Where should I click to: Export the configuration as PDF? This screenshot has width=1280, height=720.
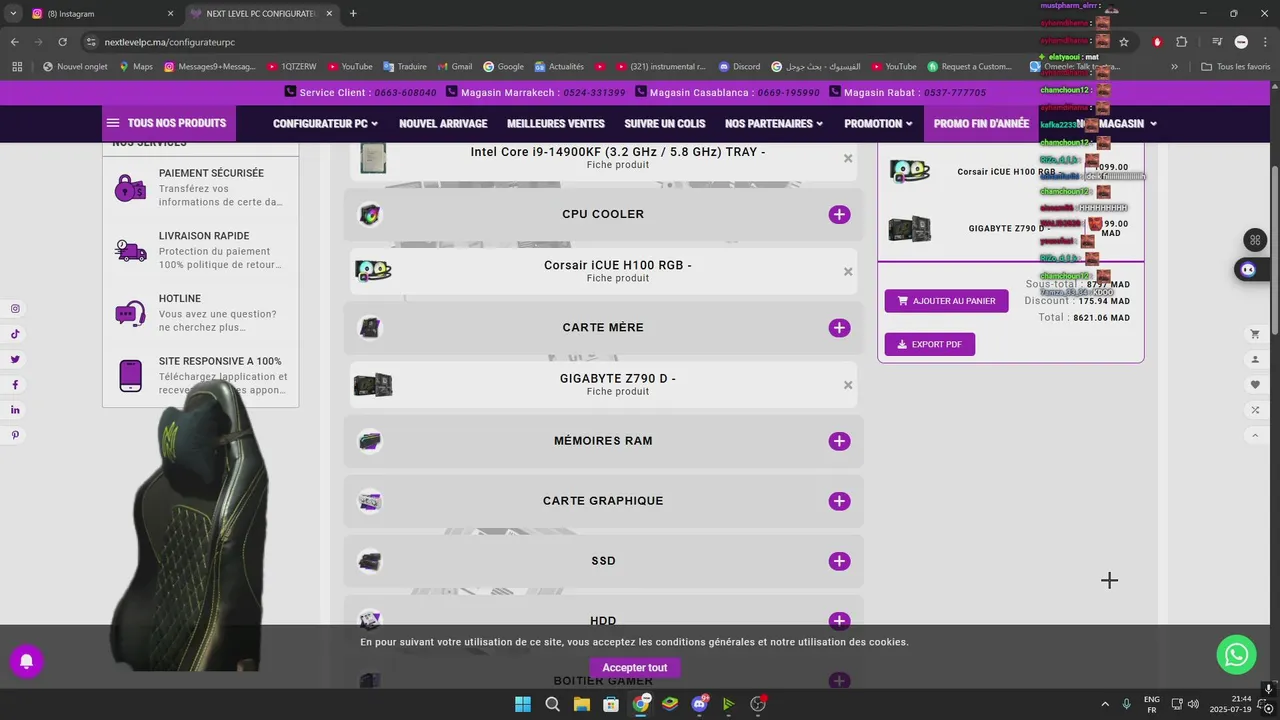(x=929, y=344)
